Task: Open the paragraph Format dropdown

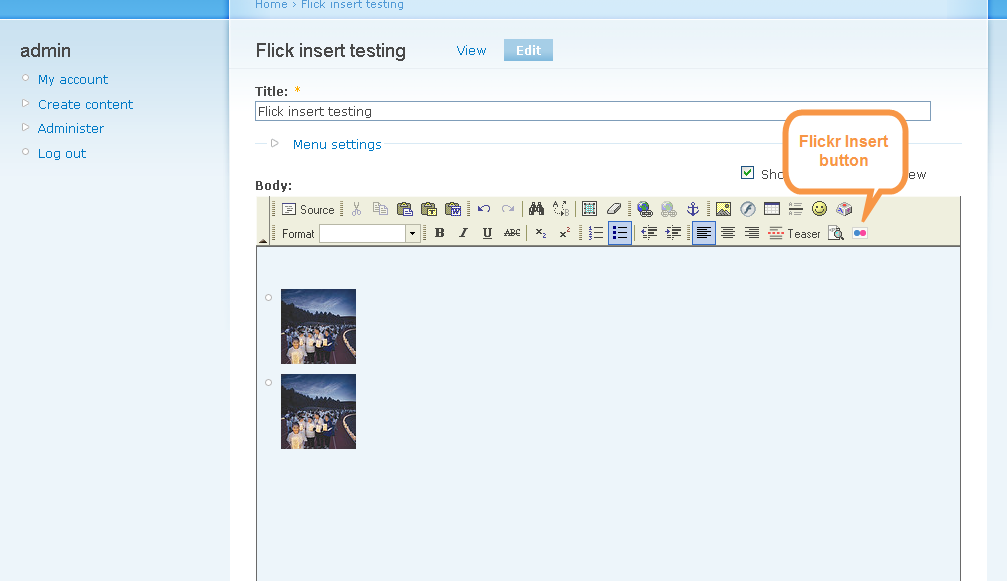Action: pyautogui.click(x=411, y=233)
